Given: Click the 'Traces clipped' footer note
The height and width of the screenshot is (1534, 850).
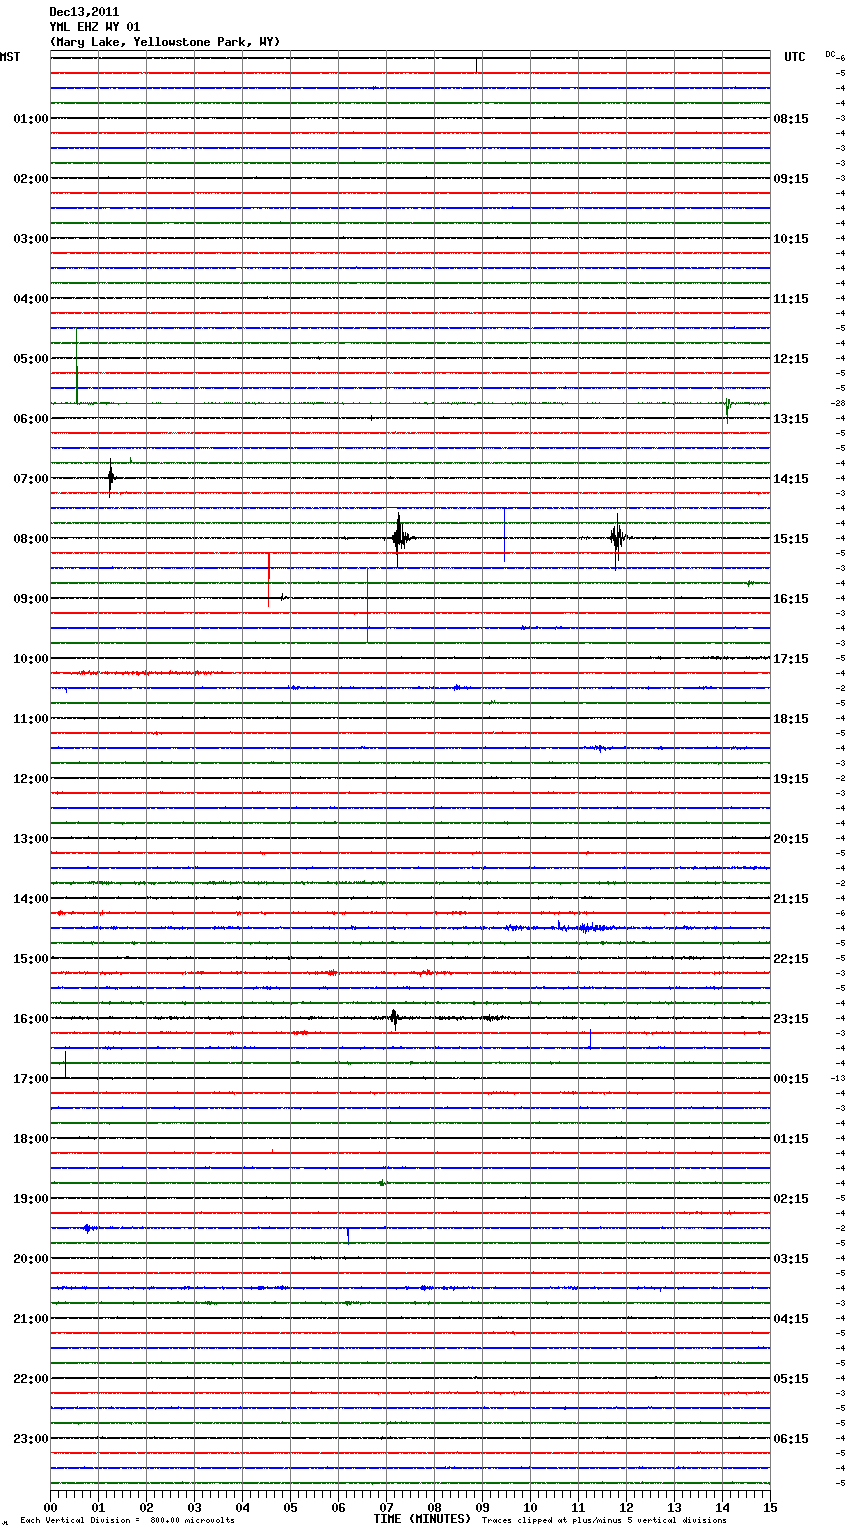Looking at the screenshot, I should pos(604,1520).
